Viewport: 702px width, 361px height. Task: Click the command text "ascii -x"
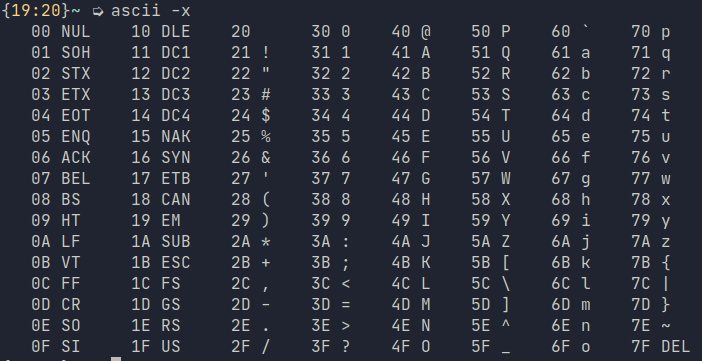pos(151,10)
